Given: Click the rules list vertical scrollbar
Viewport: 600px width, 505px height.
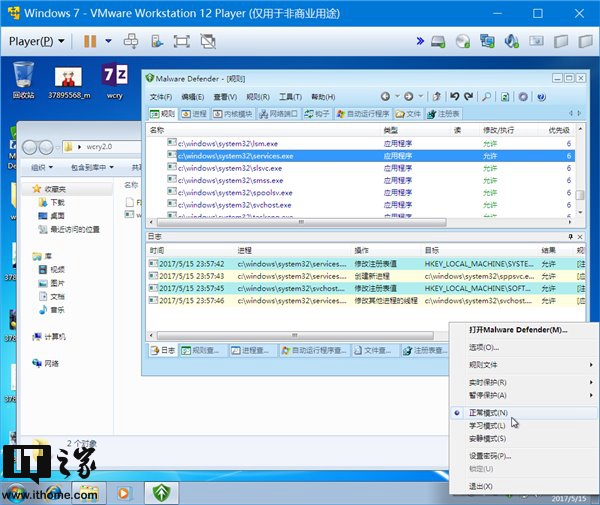Looking at the screenshot, I should point(581,170).
